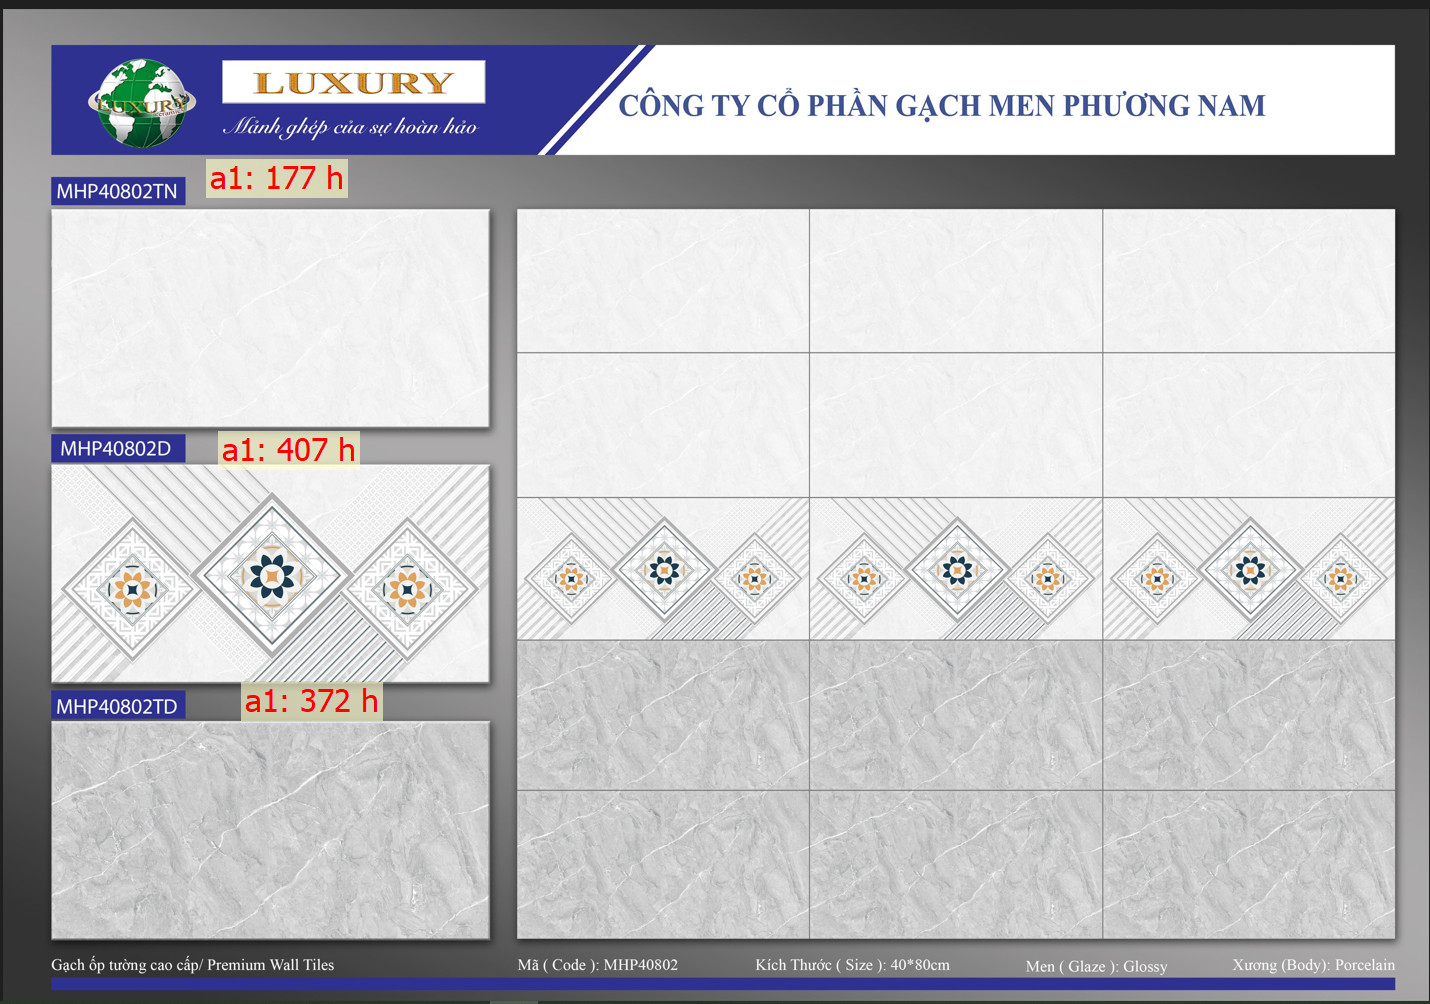Viewport: 1430px width, 1004px height.
Task: Click the slogan 'Mảnh ghép của sự hoàn hảo'
Action: point(350,127)
